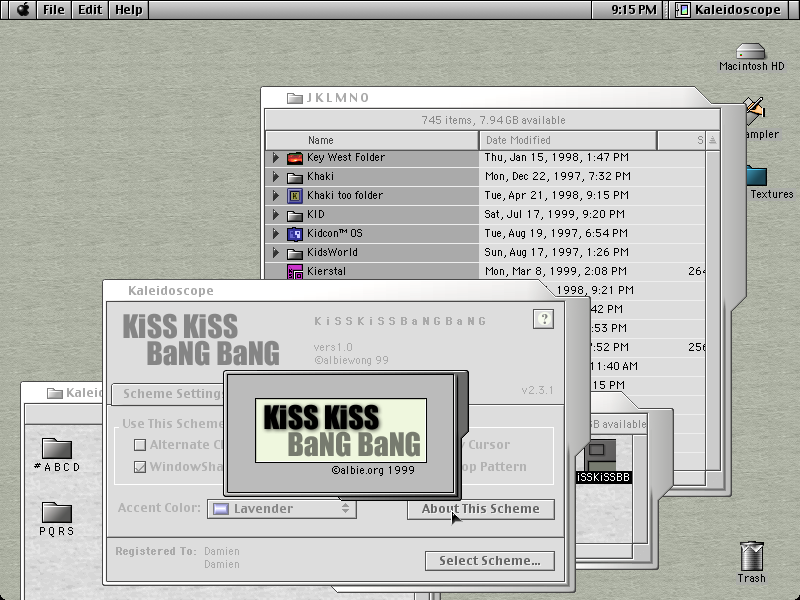
Task: Click the date Thu, Jan 15, 1998, 1:47 PM
Action: 557,158
